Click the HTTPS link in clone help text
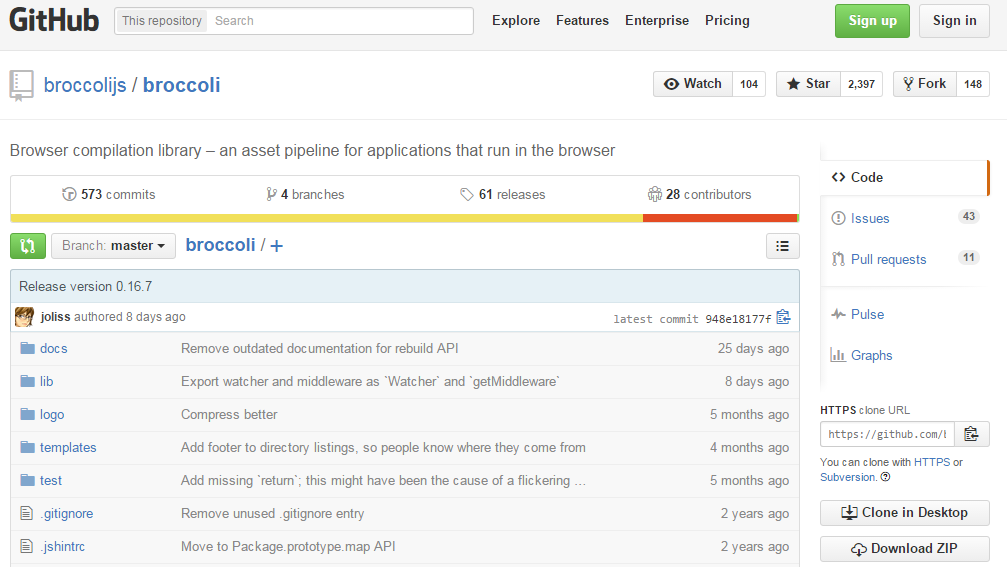 click(x=932, y=462)
